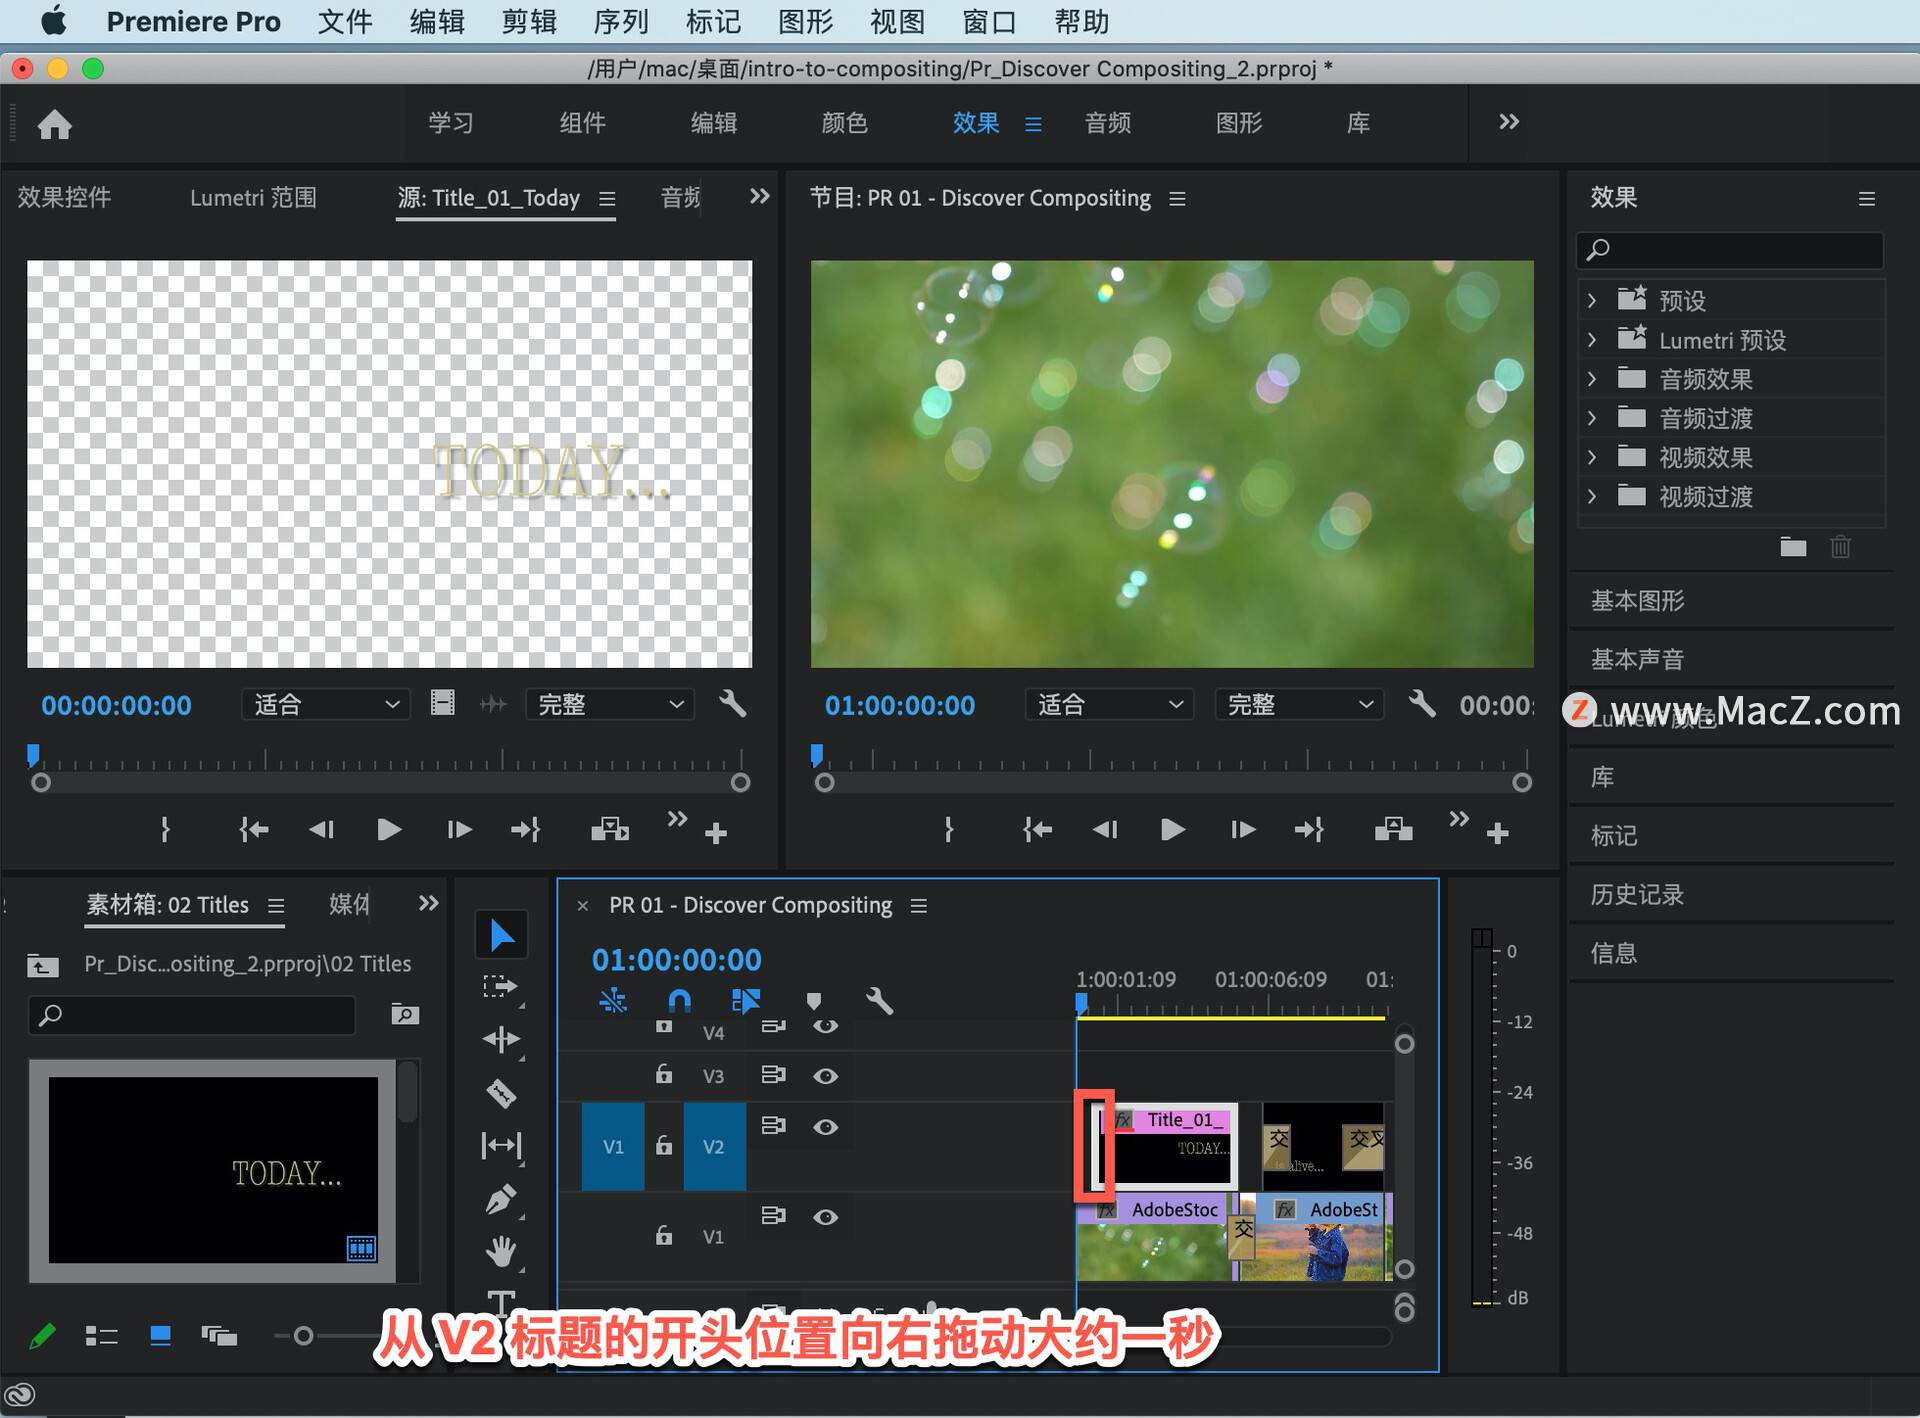
Task: Go to in point in program monitor
Action: [x=1037, y=830]
